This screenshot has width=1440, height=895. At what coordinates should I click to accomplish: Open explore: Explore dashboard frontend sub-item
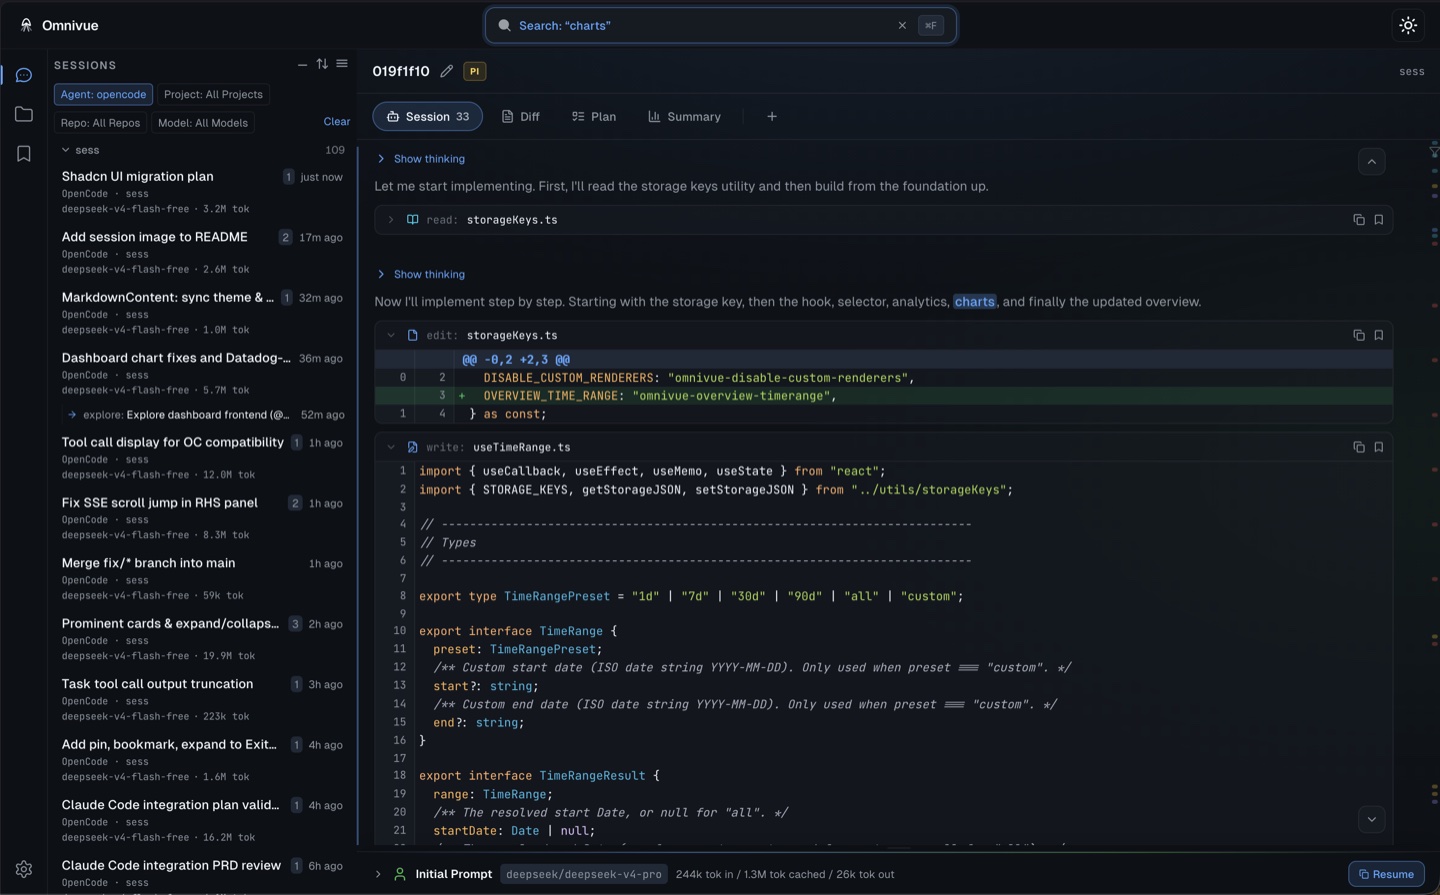205,414
